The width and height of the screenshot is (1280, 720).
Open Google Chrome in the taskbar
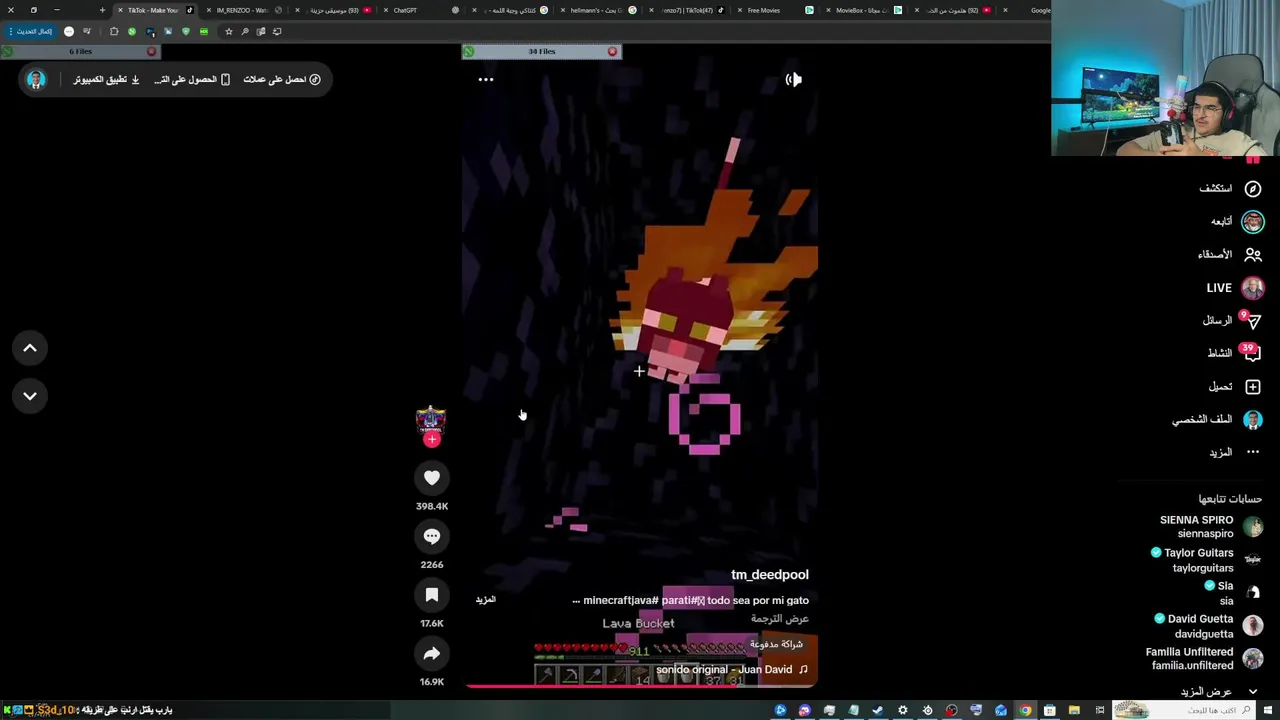pos(1025,710)
